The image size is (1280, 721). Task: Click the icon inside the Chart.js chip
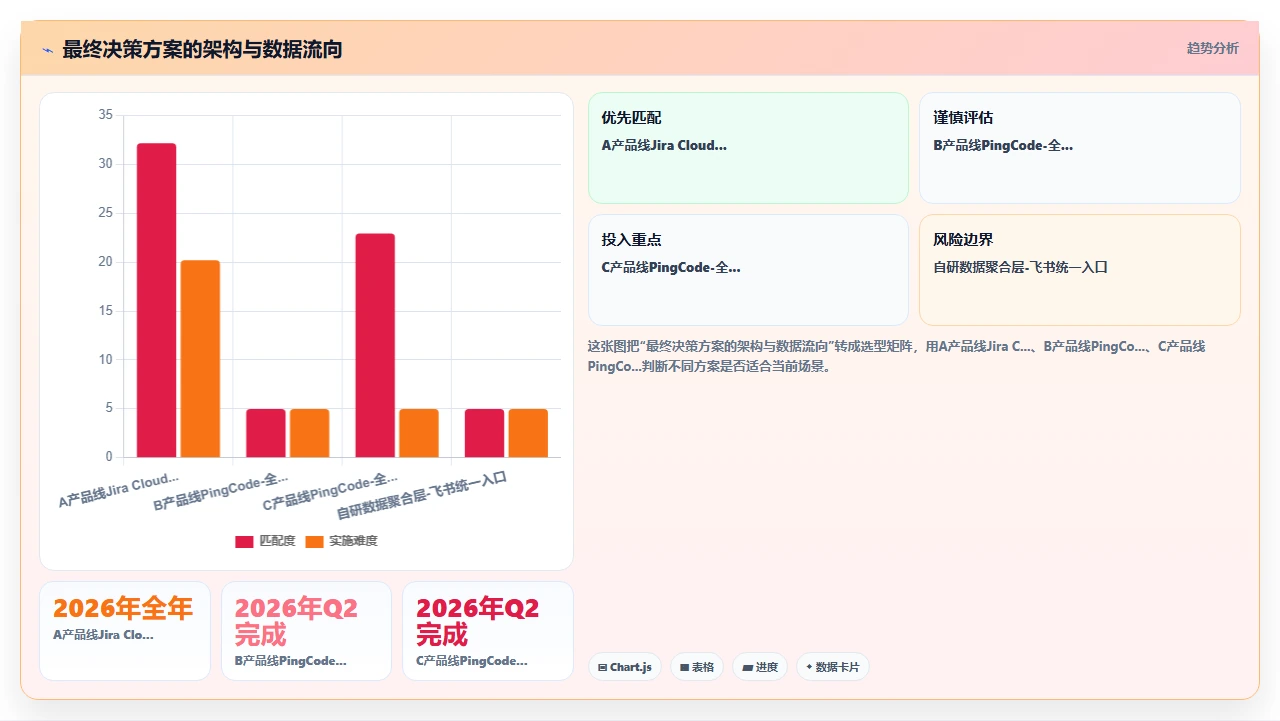tap(602, 667)
